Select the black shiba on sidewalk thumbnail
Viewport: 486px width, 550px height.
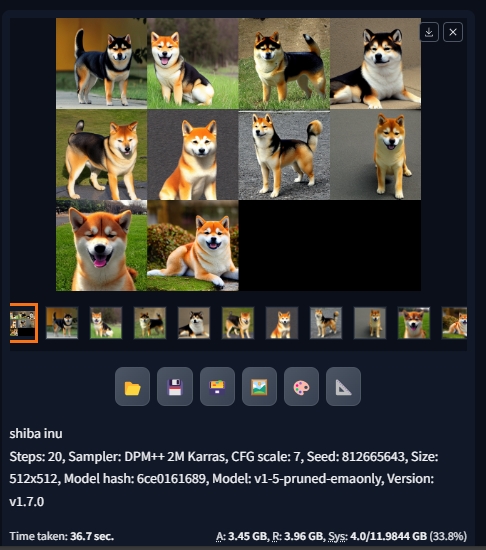click(x=62, y=323)
